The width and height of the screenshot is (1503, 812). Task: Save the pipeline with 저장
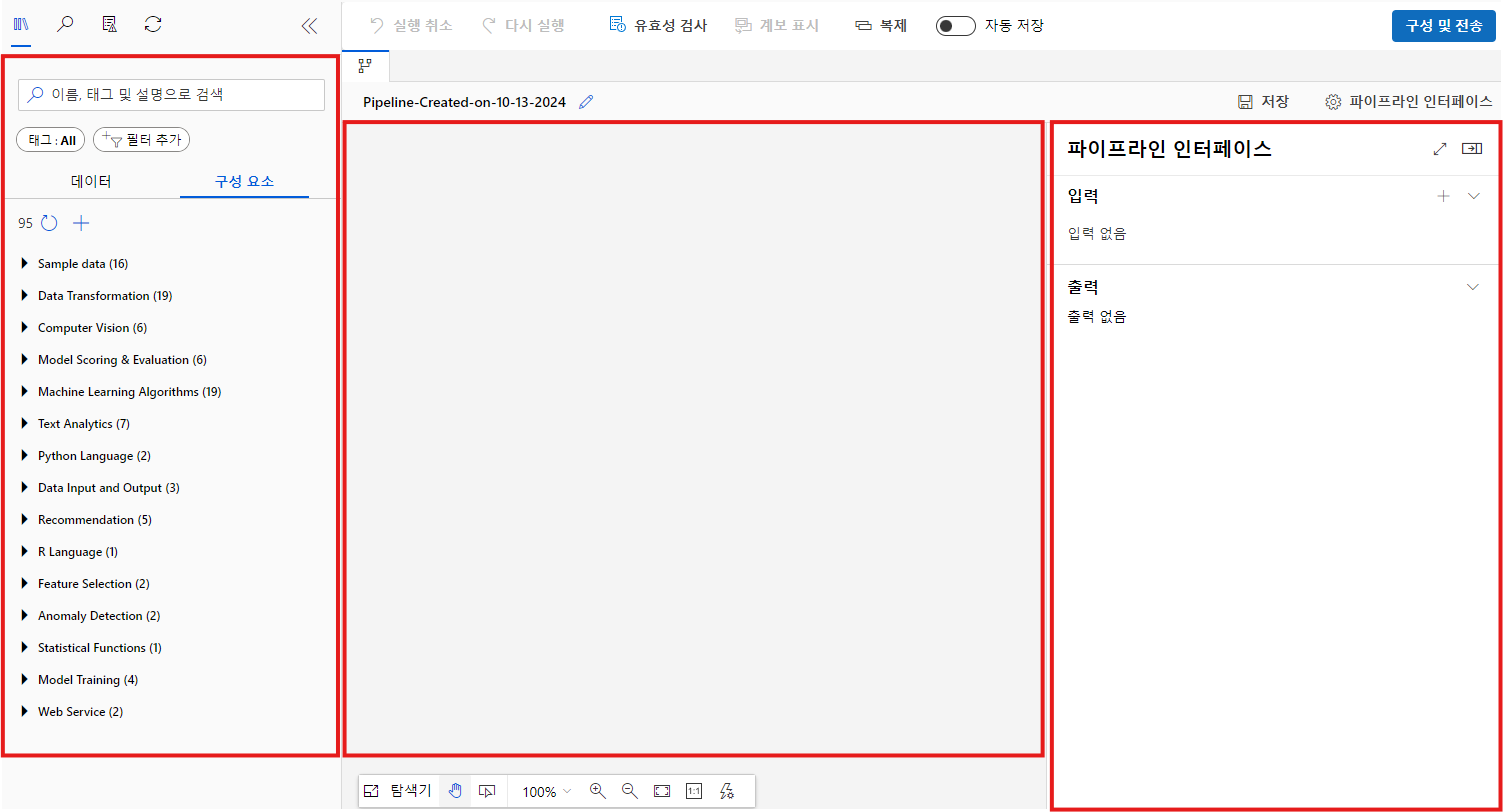click(1263, 102)
